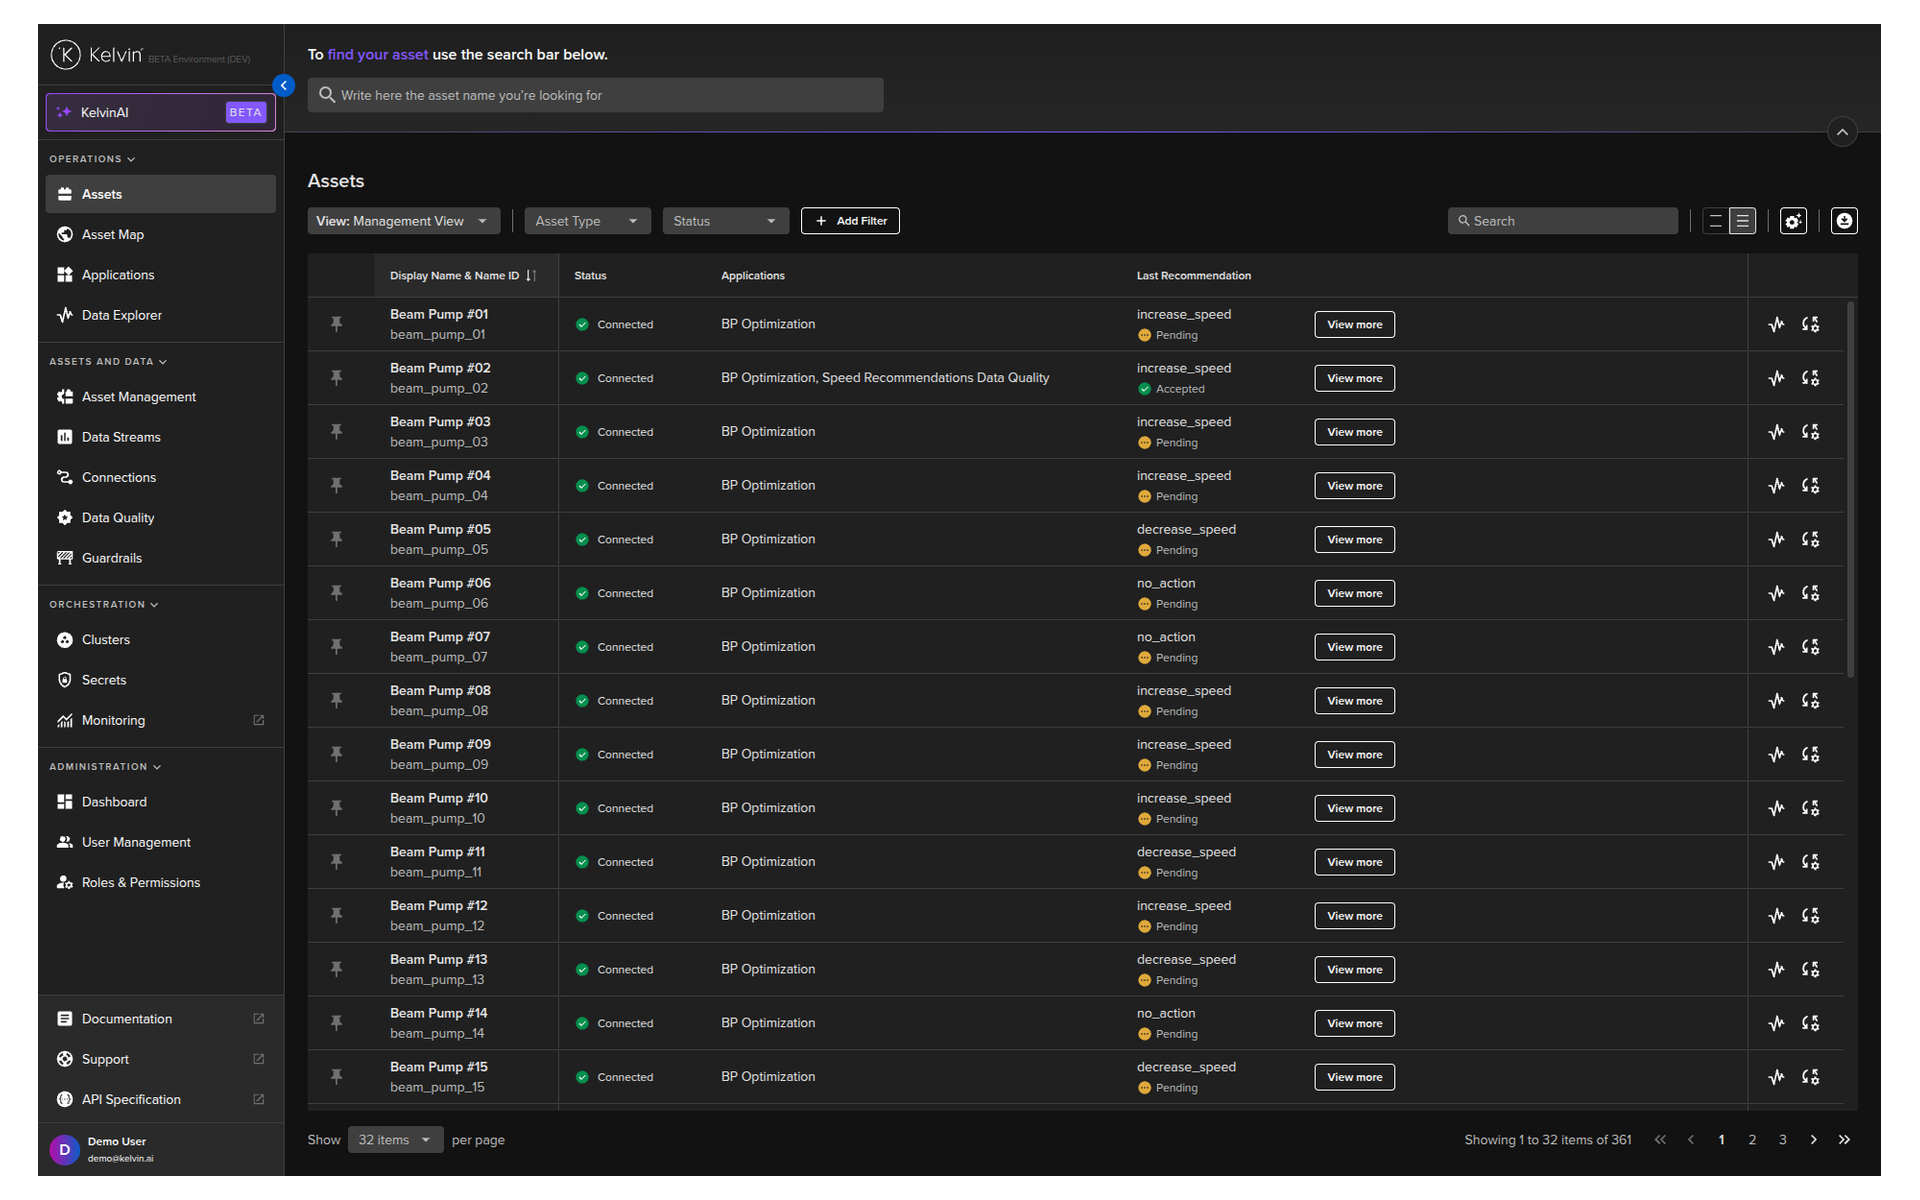Collapse the asset search banner
This screenshot has width=1920, height=1200.
point(1842,132)
